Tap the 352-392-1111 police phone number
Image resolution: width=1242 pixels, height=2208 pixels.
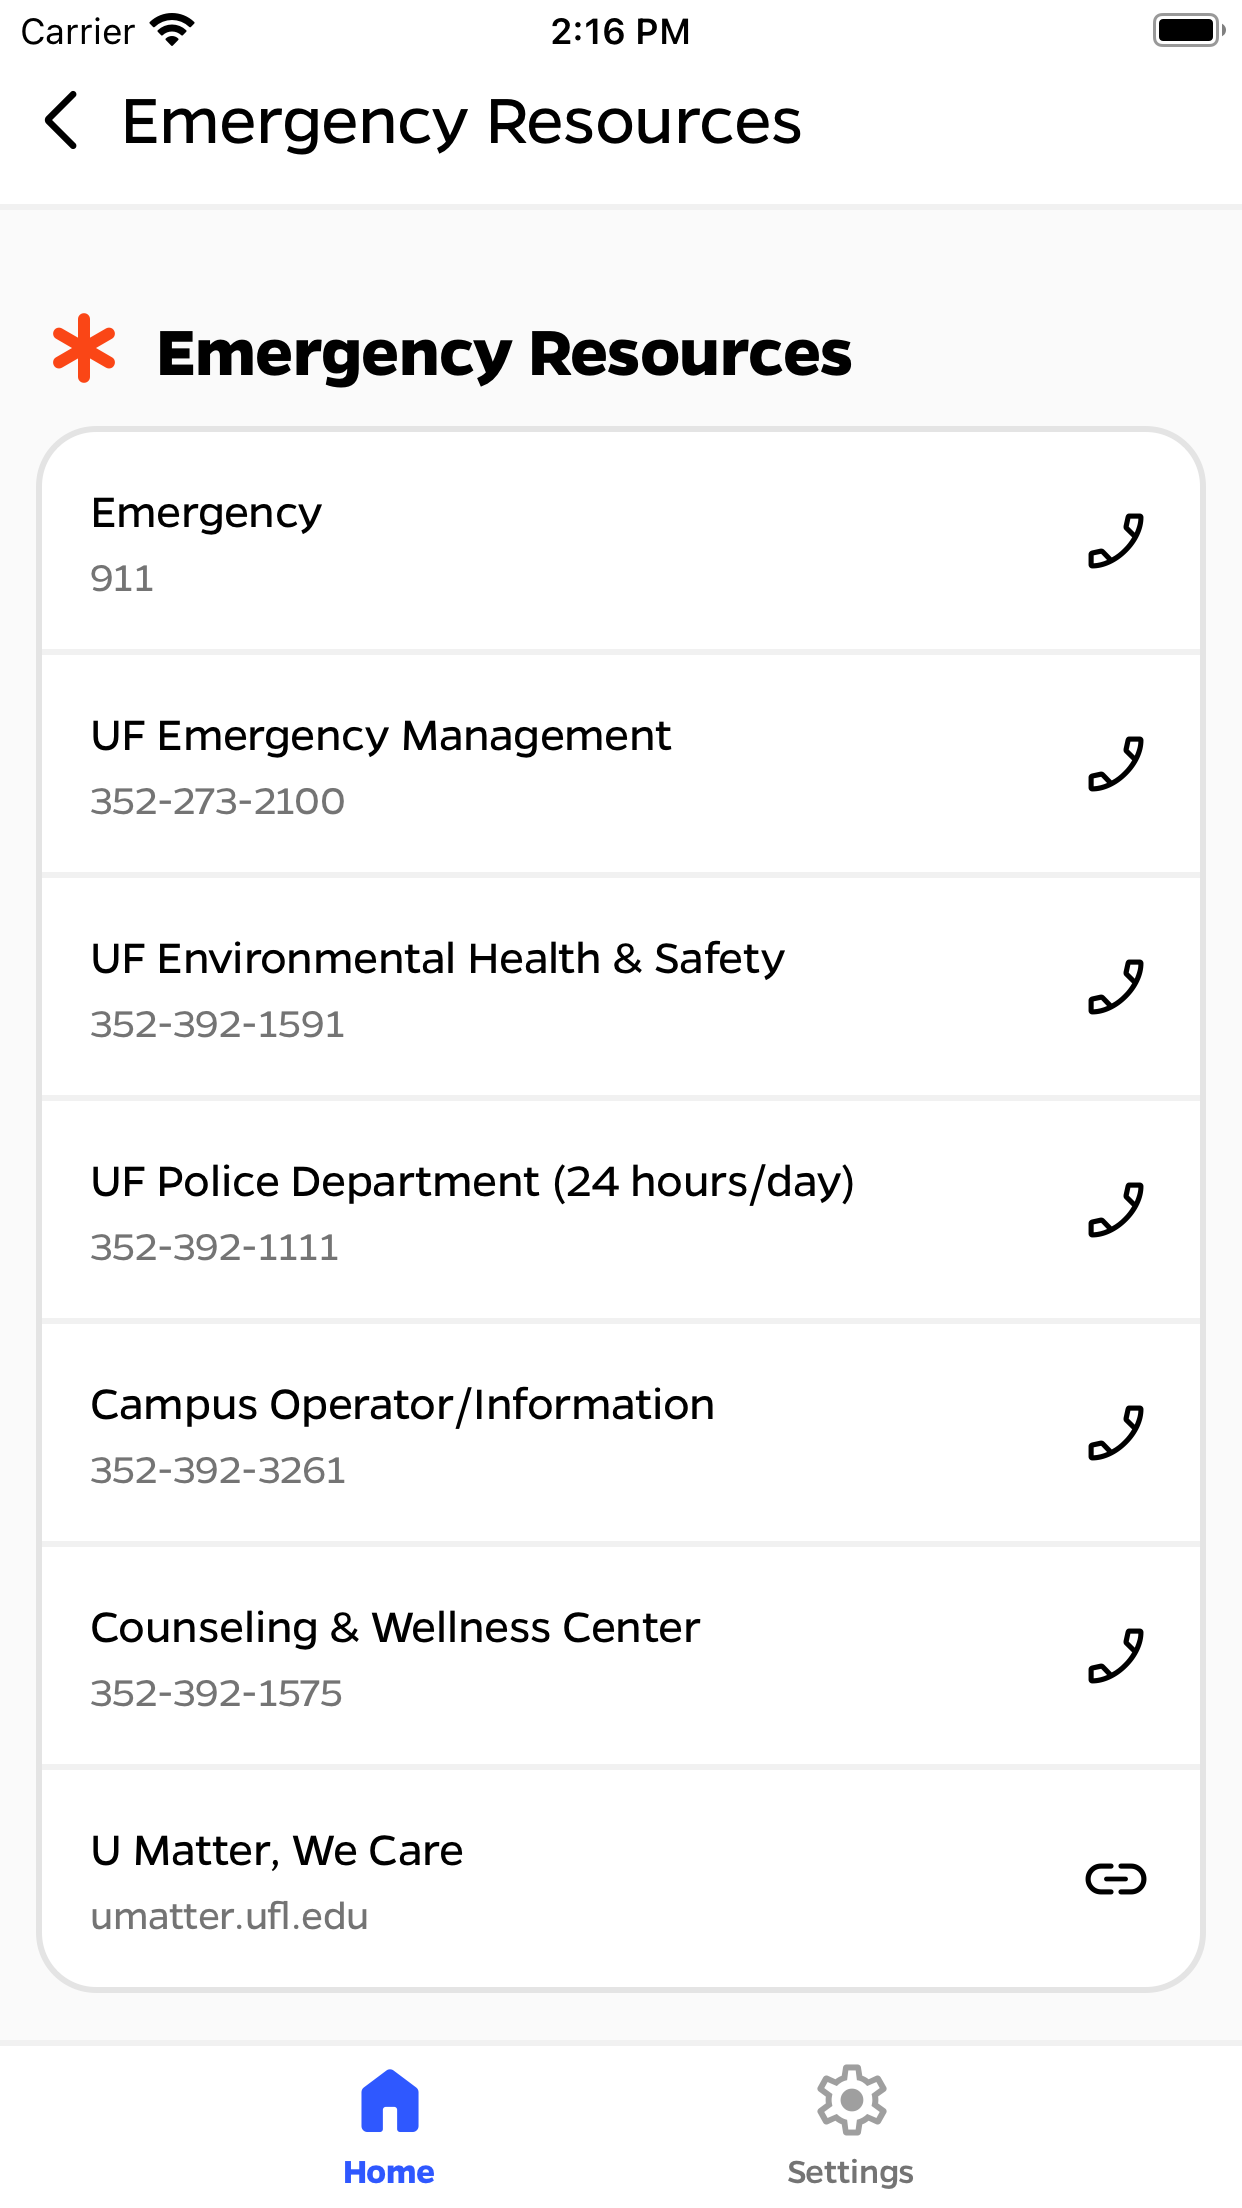pyautogui.click(x=214, y=1248)
